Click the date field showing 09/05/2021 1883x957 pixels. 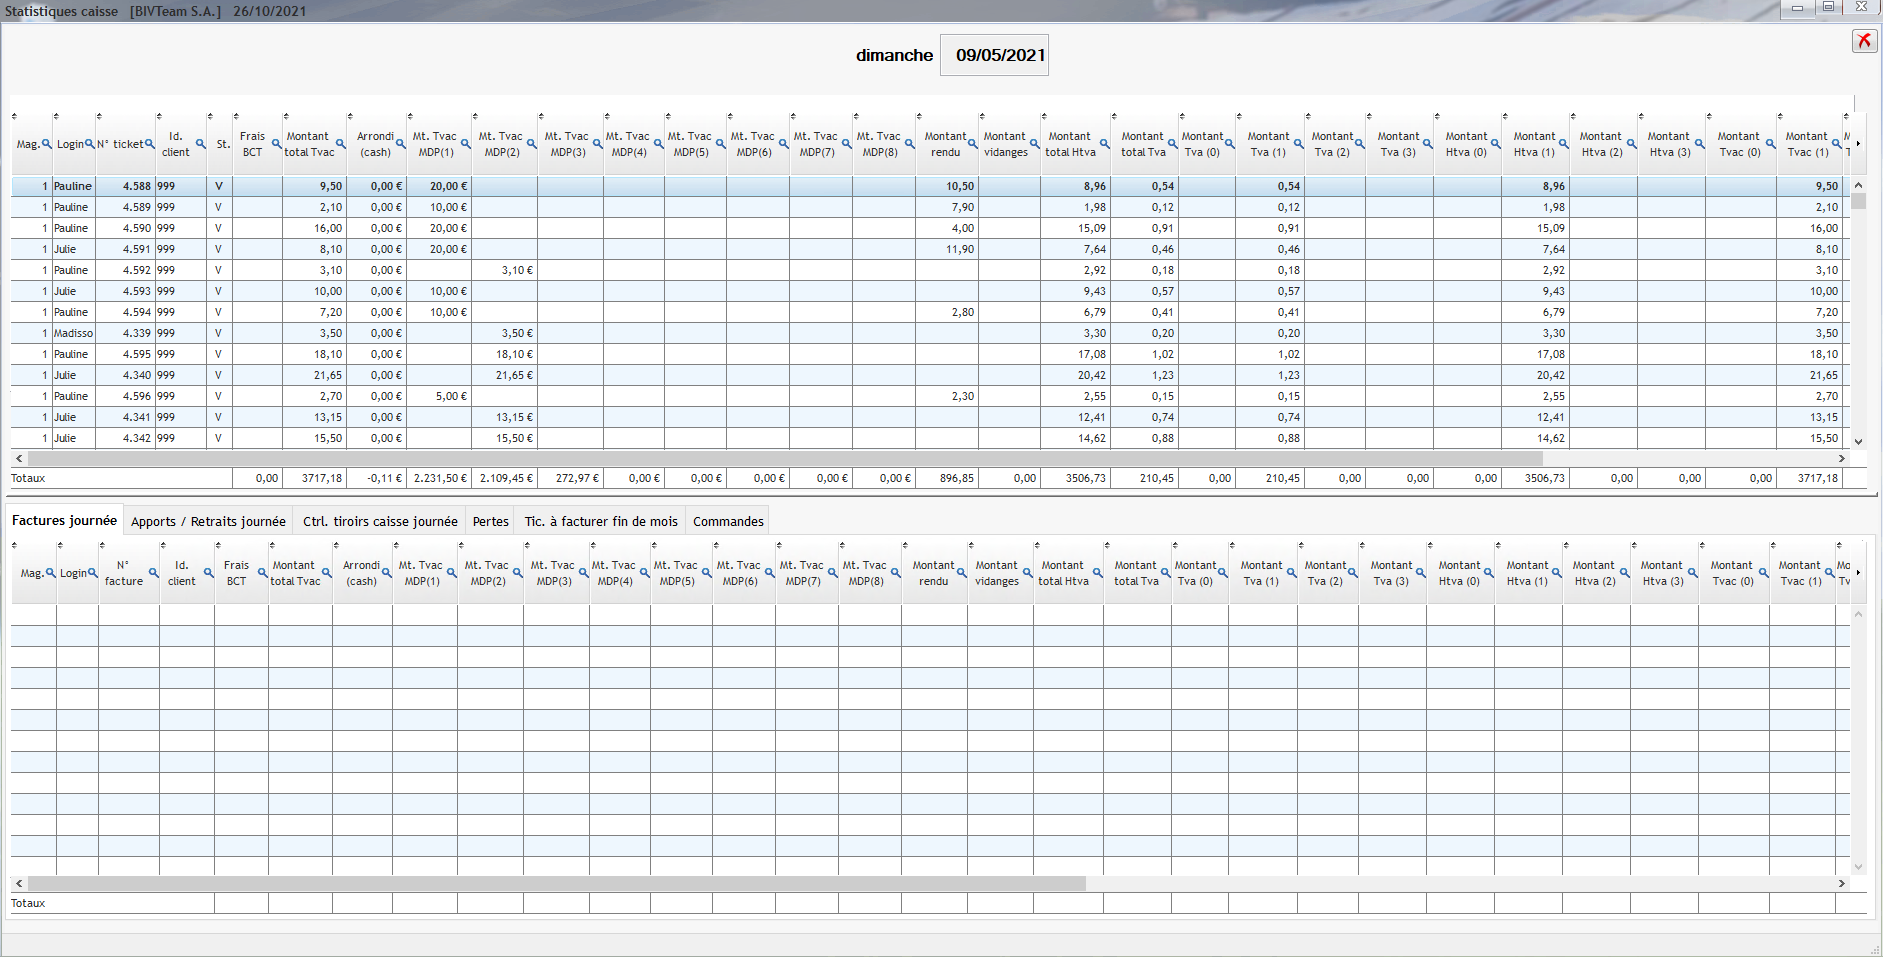[999, 55]
